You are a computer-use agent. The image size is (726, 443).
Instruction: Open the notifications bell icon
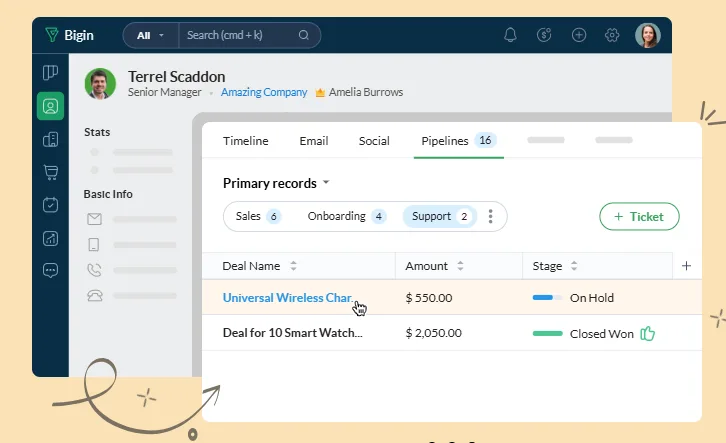click(510, 35)
